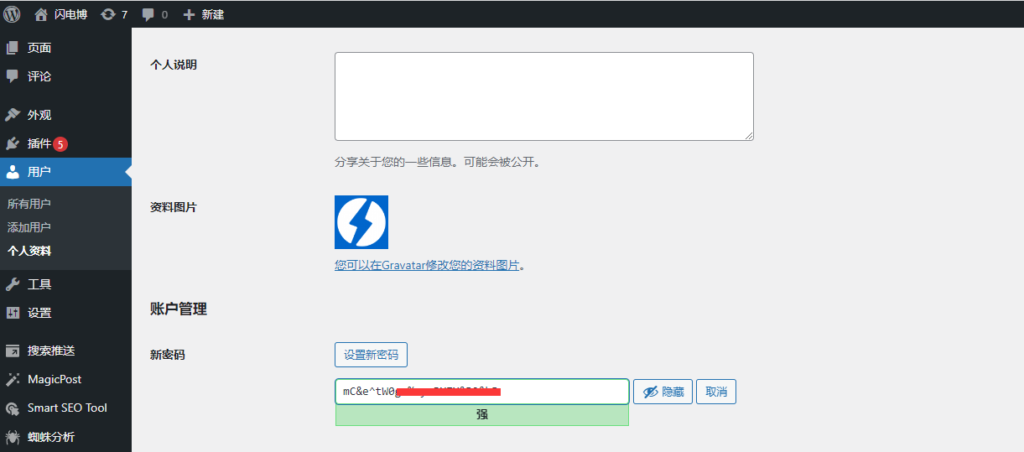The image size is (1024, 452).
Task: Click the red 5 plugin update badge
Action: coord(60,144)
